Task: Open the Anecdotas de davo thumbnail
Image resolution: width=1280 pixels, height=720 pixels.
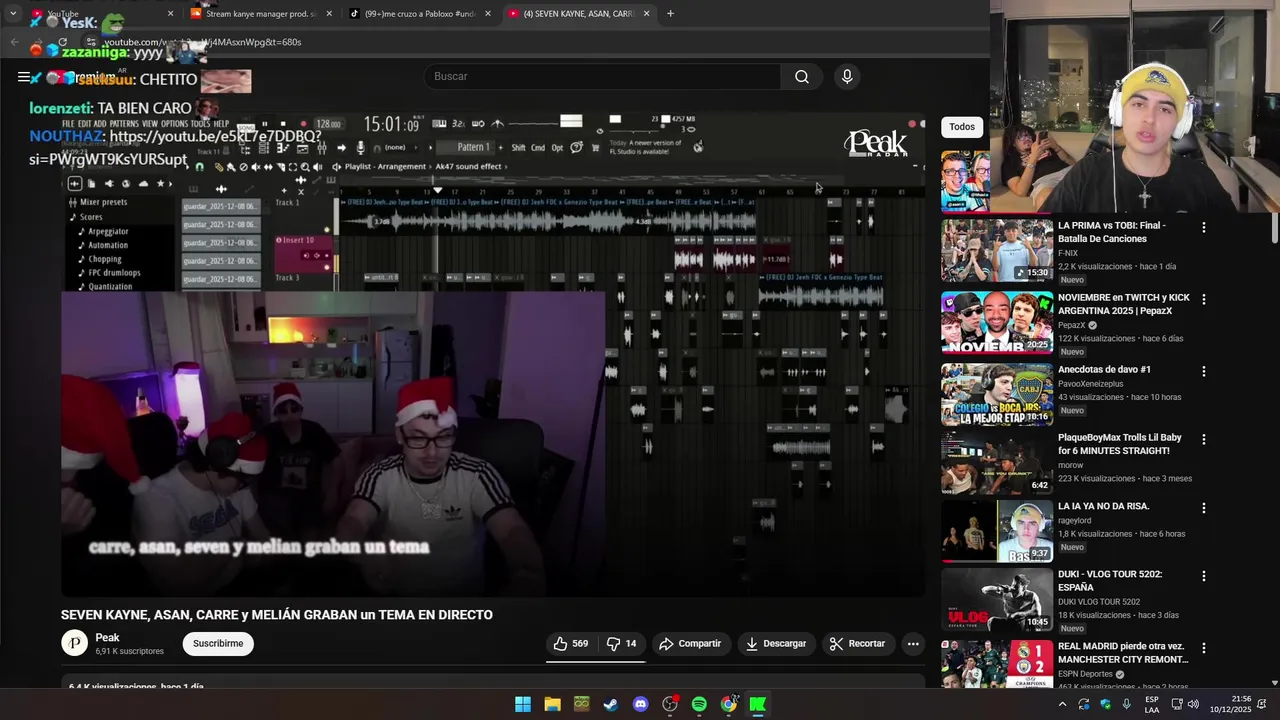Action: point(997,394)
